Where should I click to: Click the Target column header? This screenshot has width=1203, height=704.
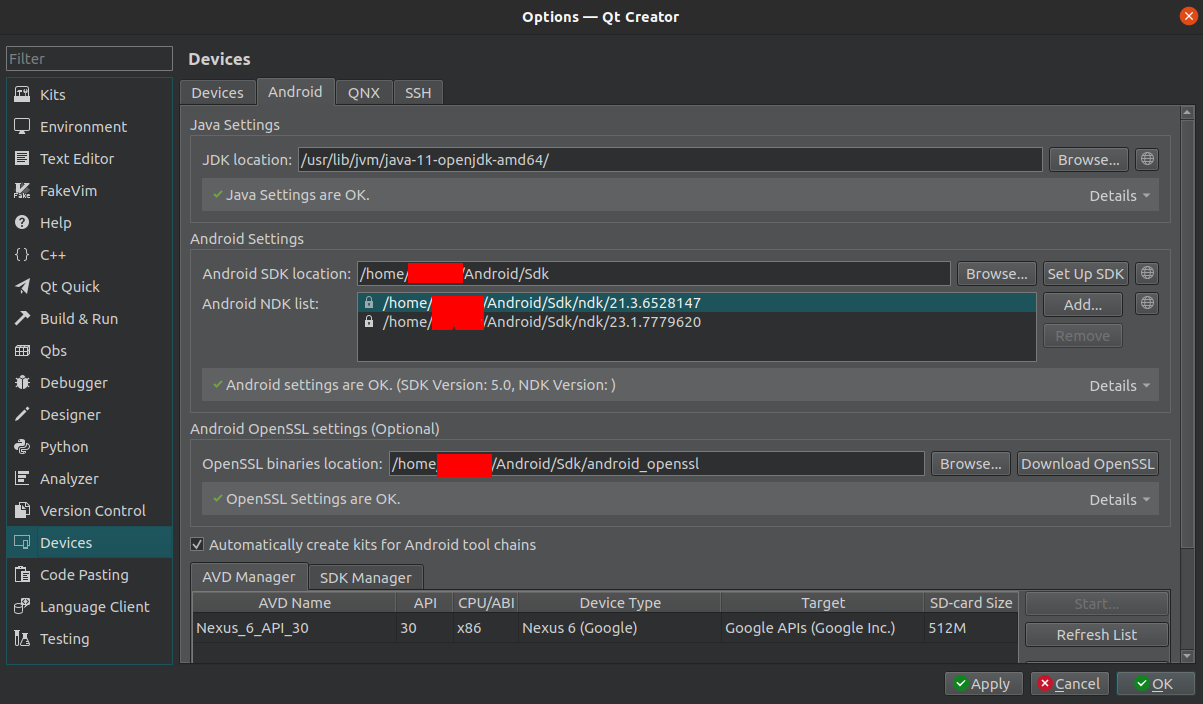click(823, 603)
